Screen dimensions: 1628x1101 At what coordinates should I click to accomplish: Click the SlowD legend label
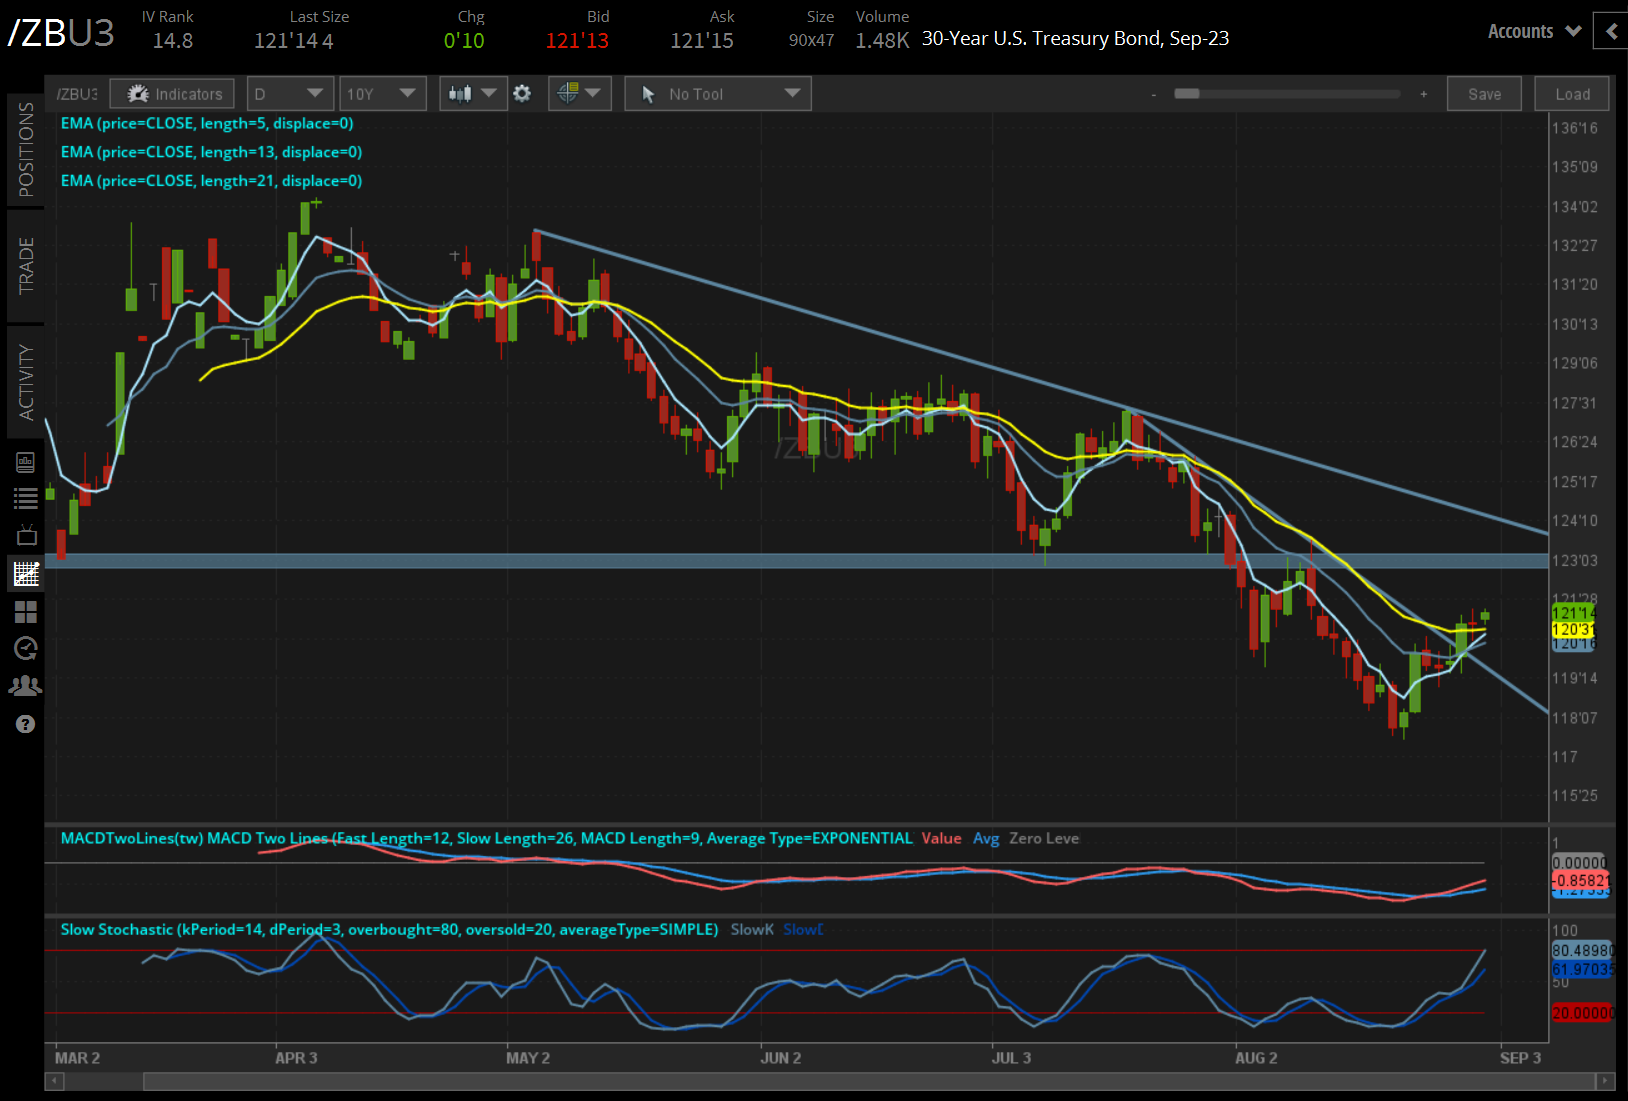point(803,929)
